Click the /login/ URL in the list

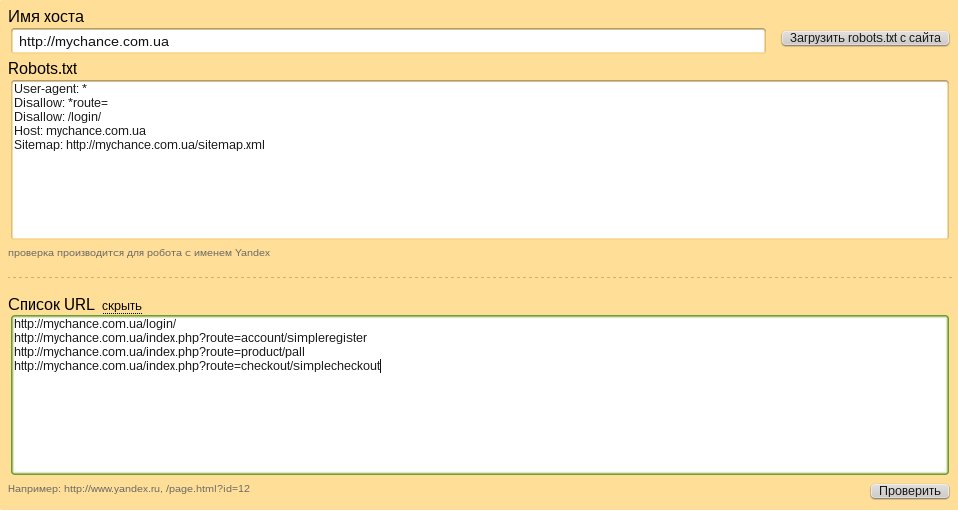(95, 324)
